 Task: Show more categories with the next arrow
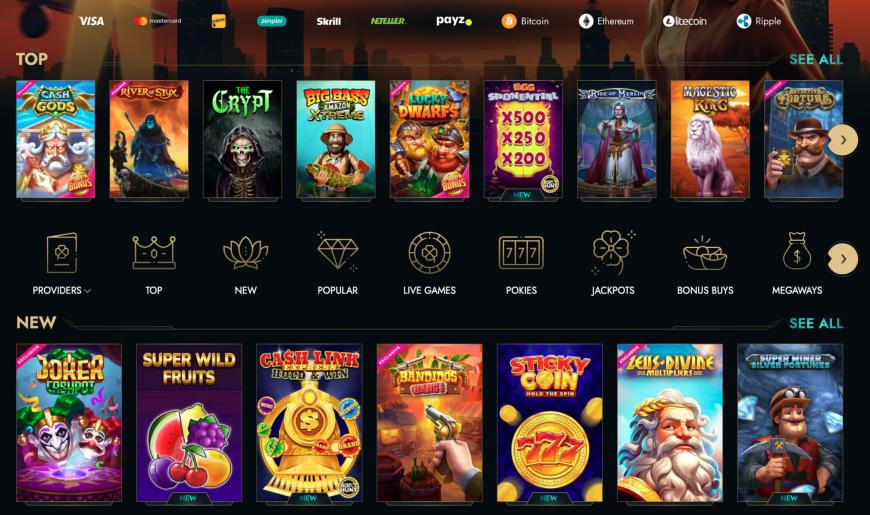[843, 259]
